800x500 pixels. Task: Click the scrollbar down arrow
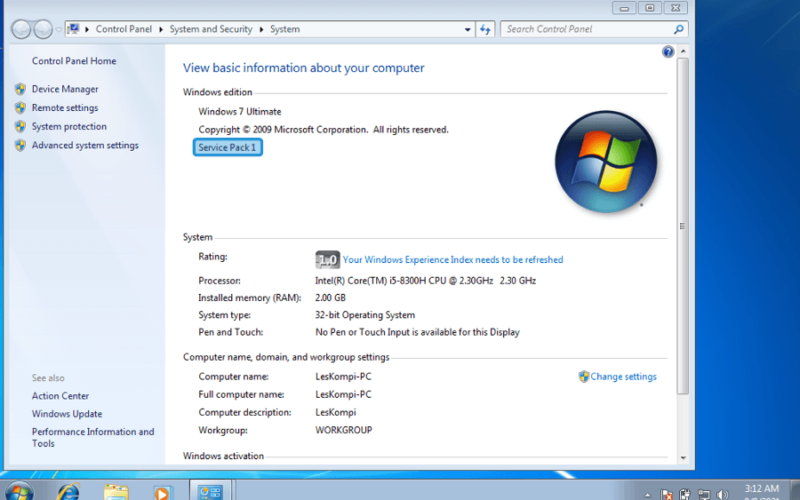[x=683, y=458]
